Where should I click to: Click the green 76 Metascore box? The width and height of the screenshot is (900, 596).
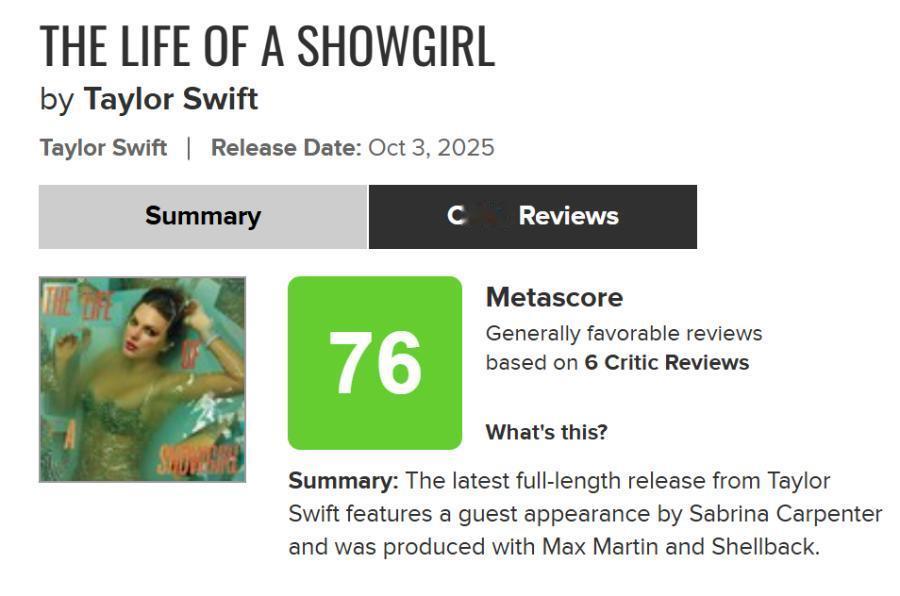(x=375, y=363)
